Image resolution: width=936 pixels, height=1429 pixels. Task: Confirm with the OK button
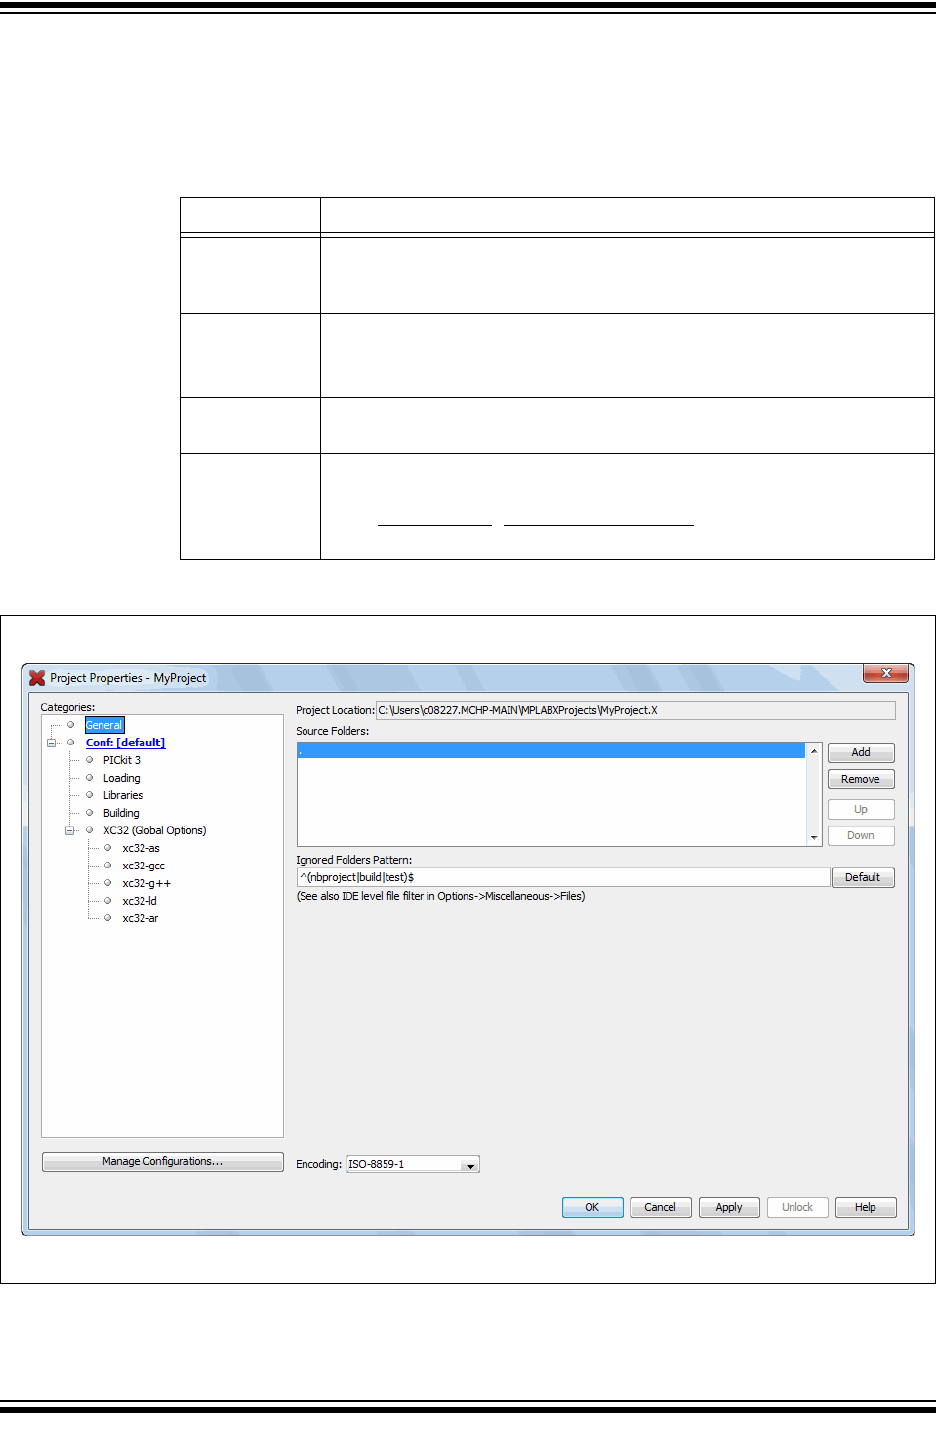coord(593,1207)
